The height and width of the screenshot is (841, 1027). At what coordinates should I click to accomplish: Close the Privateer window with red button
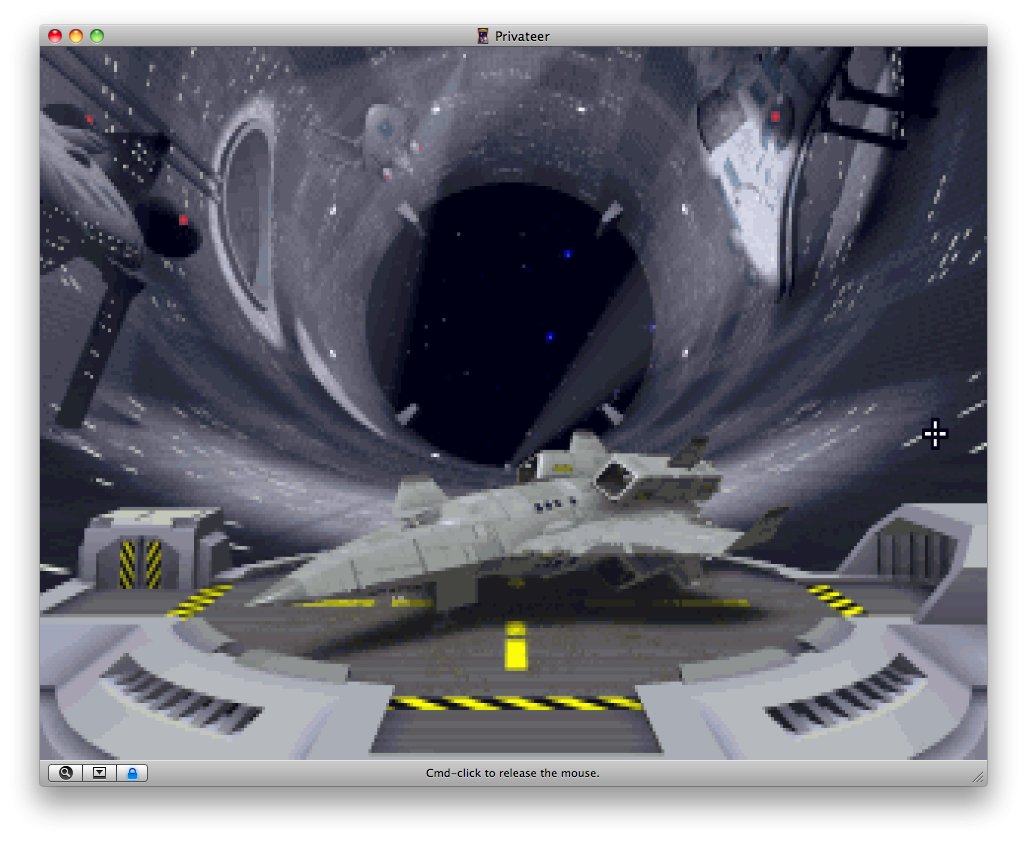click(55, 36)
